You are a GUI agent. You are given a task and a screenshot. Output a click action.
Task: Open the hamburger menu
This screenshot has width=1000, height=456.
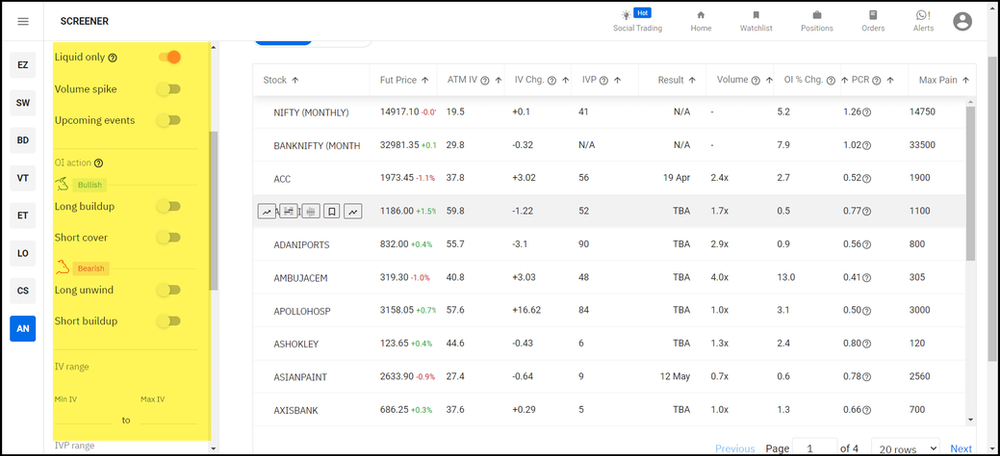pos(23,21)
